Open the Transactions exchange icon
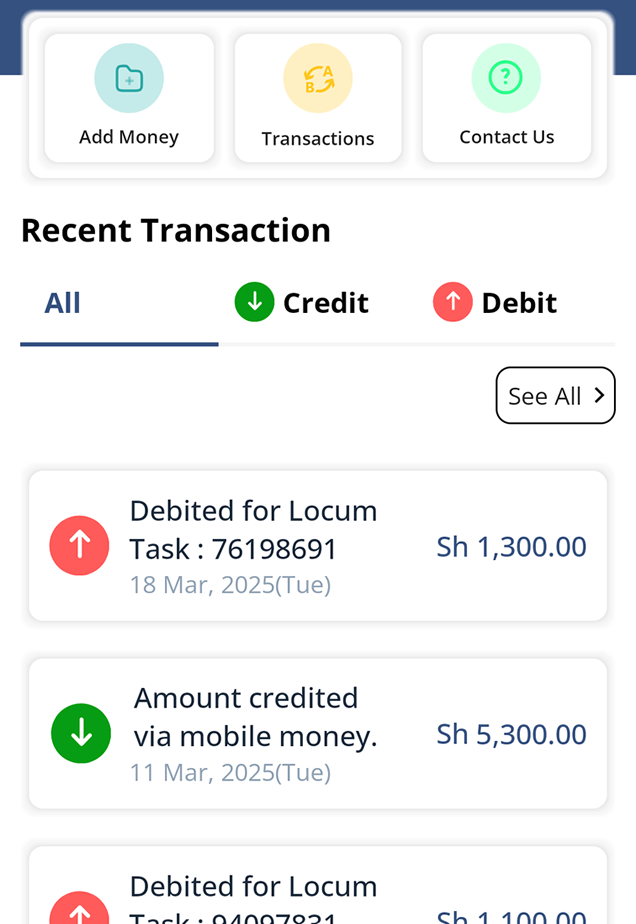 [x=318, y=78]
